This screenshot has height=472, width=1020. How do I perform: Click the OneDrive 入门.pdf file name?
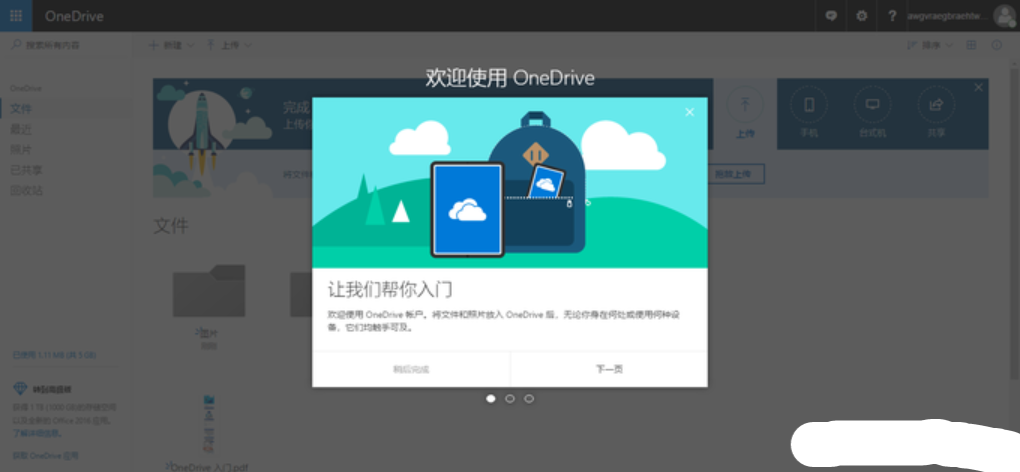point(208,466)
